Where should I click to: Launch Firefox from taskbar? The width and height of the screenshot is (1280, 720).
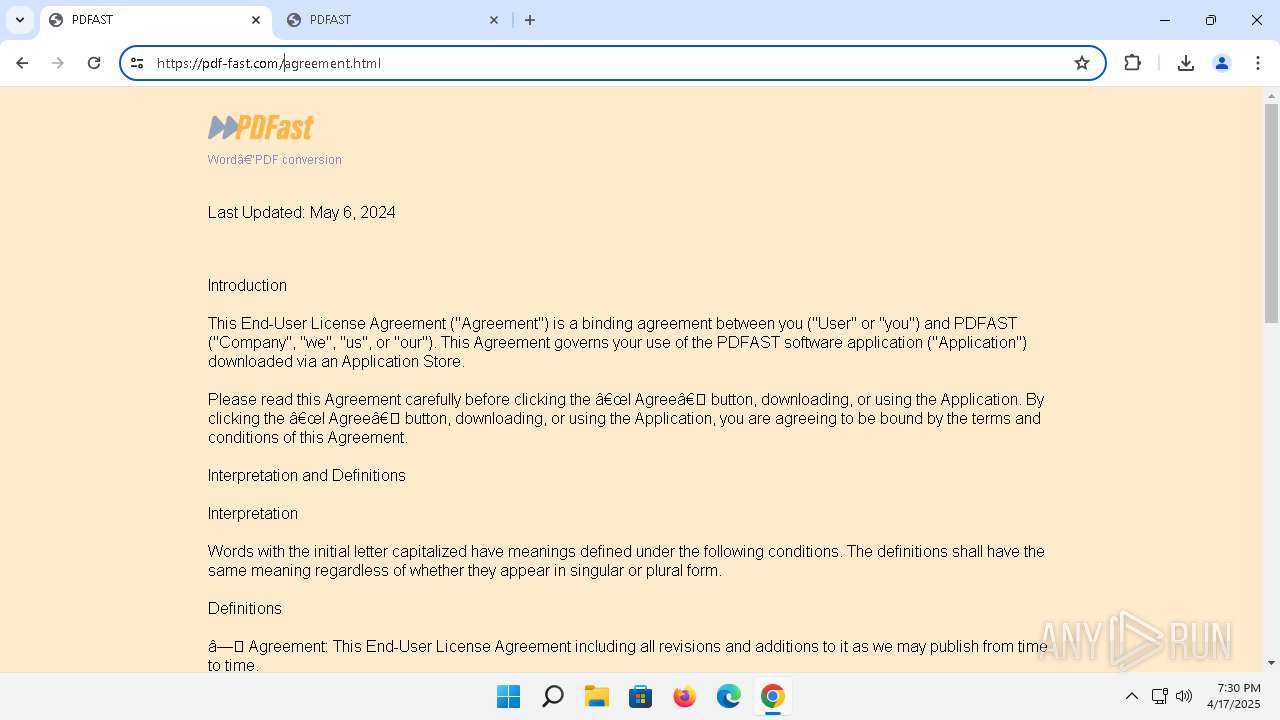click(x=684, y=696)
